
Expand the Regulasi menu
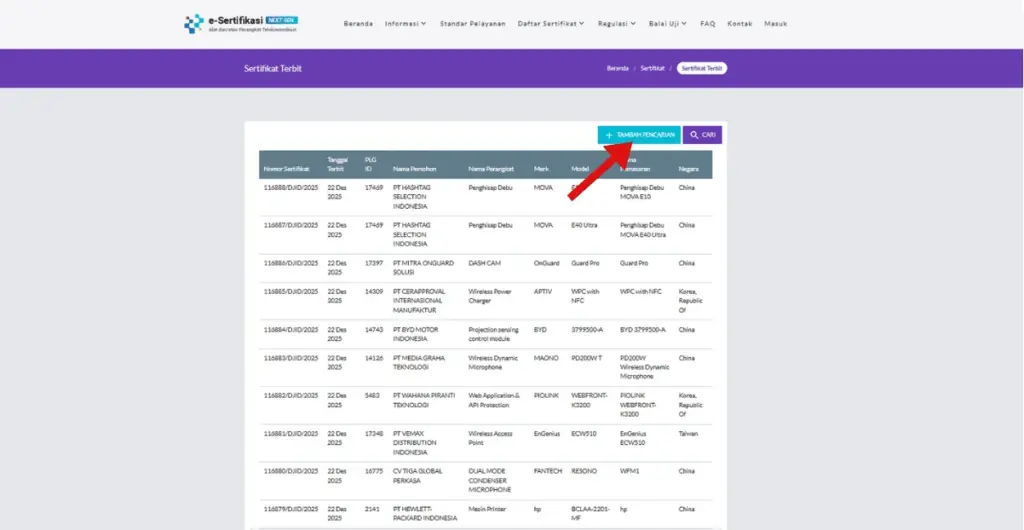coord(619,23)
